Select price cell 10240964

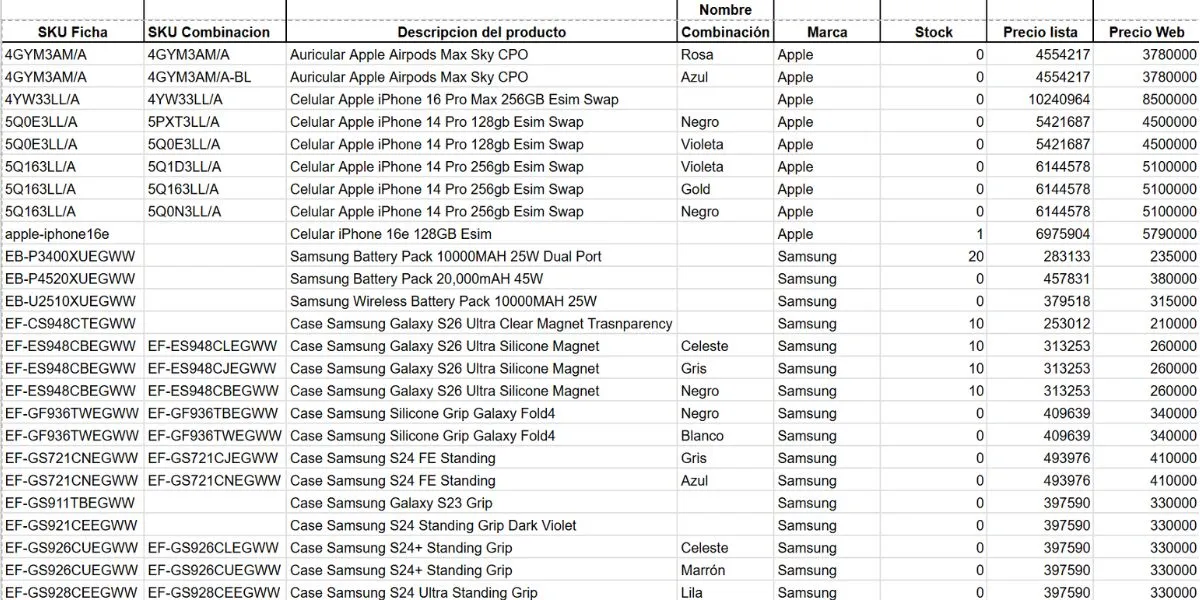click(x=1040, y=100)
